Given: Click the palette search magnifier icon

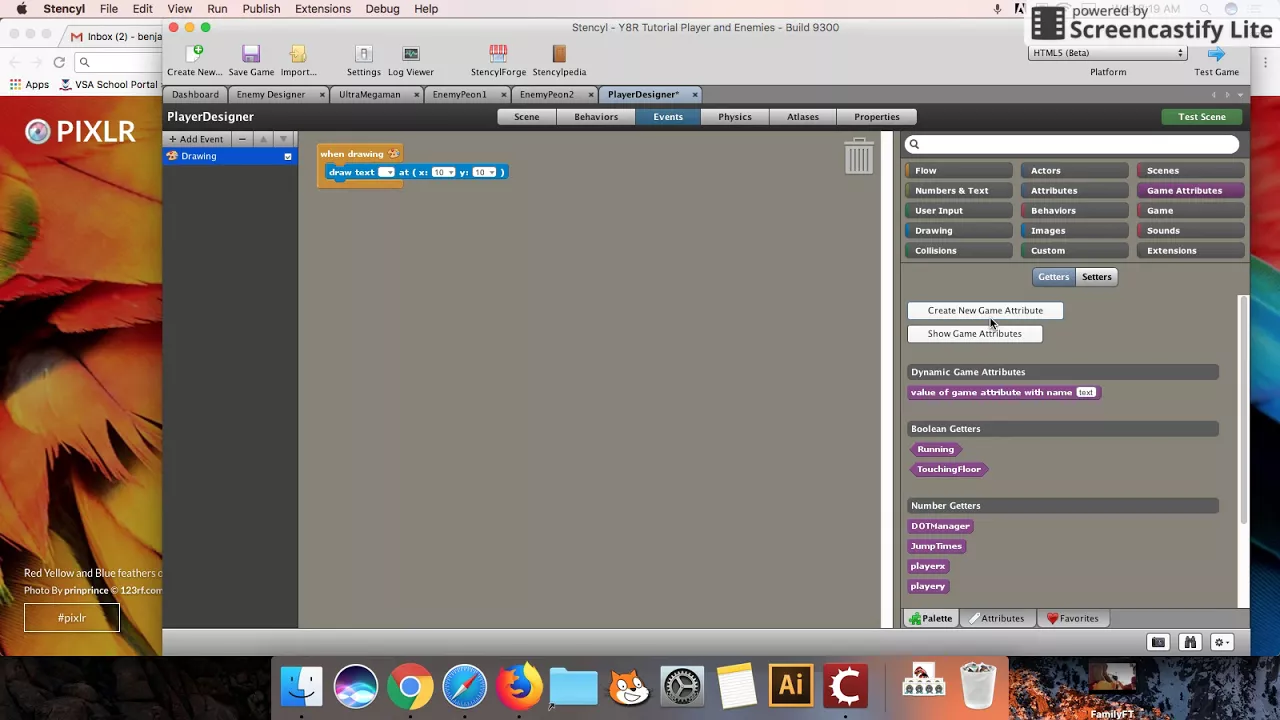Looking at the screenshot, I should 914,144.
